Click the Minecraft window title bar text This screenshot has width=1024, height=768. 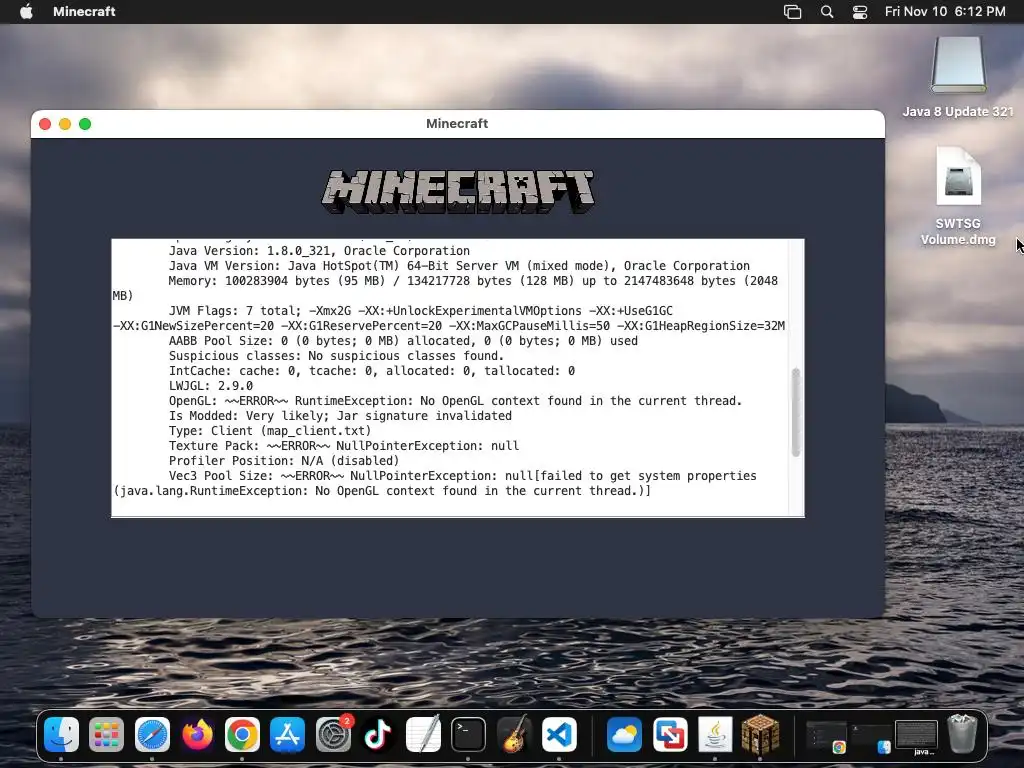(x=457, y=123)
